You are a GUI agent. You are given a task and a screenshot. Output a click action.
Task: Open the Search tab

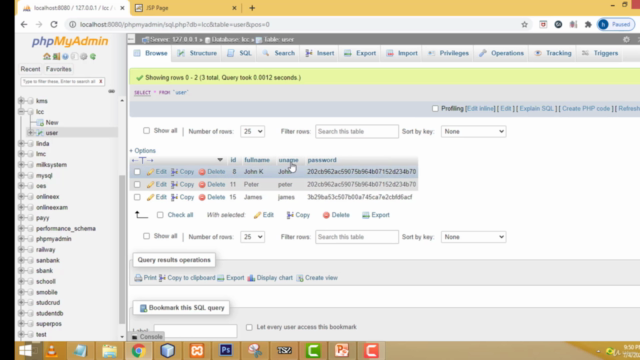point(279,53)
